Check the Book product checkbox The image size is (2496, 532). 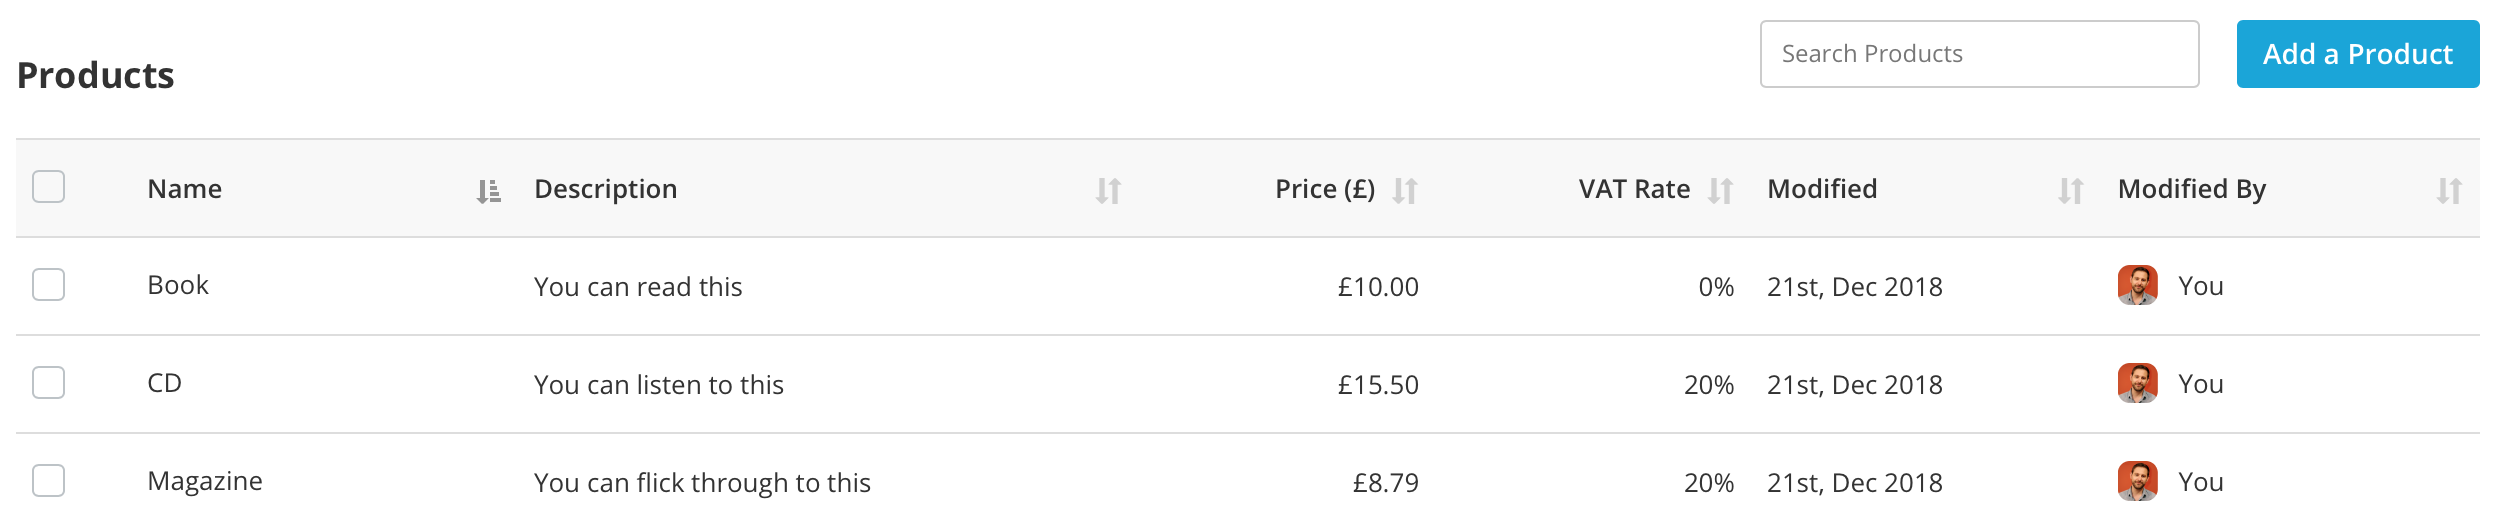click(48, 285)
